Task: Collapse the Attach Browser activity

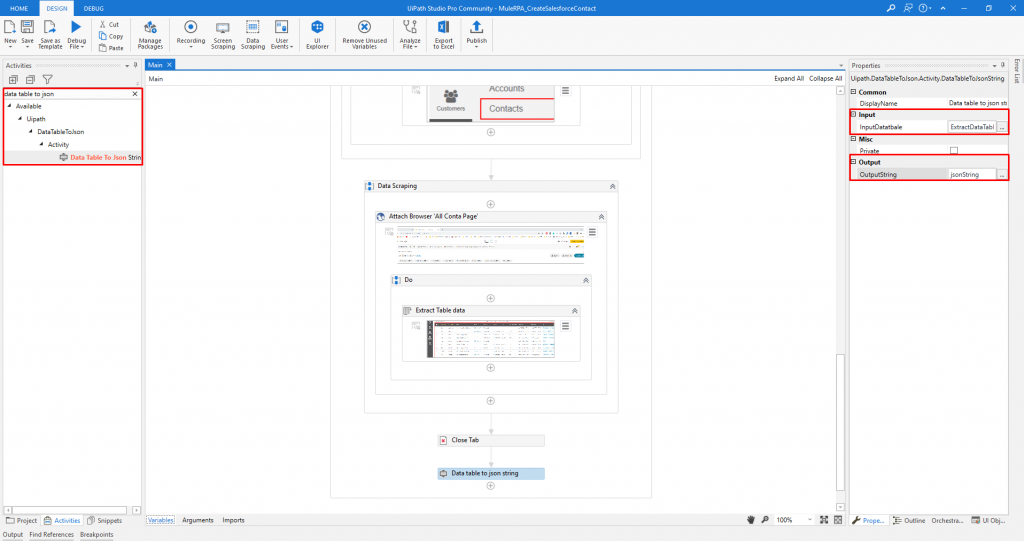Action: pos(601,216)
